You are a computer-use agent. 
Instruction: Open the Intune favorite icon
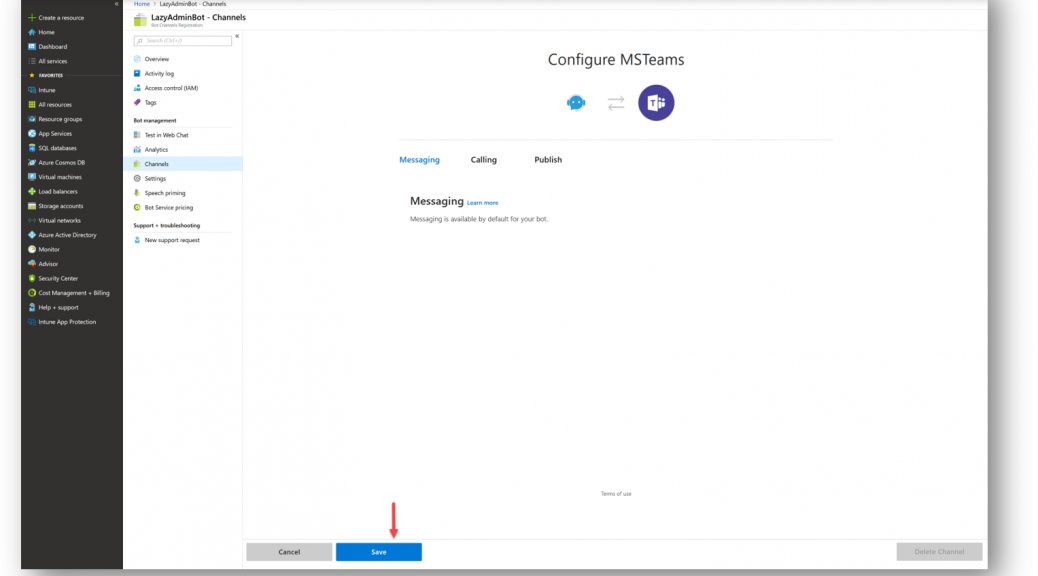point(32,90)
